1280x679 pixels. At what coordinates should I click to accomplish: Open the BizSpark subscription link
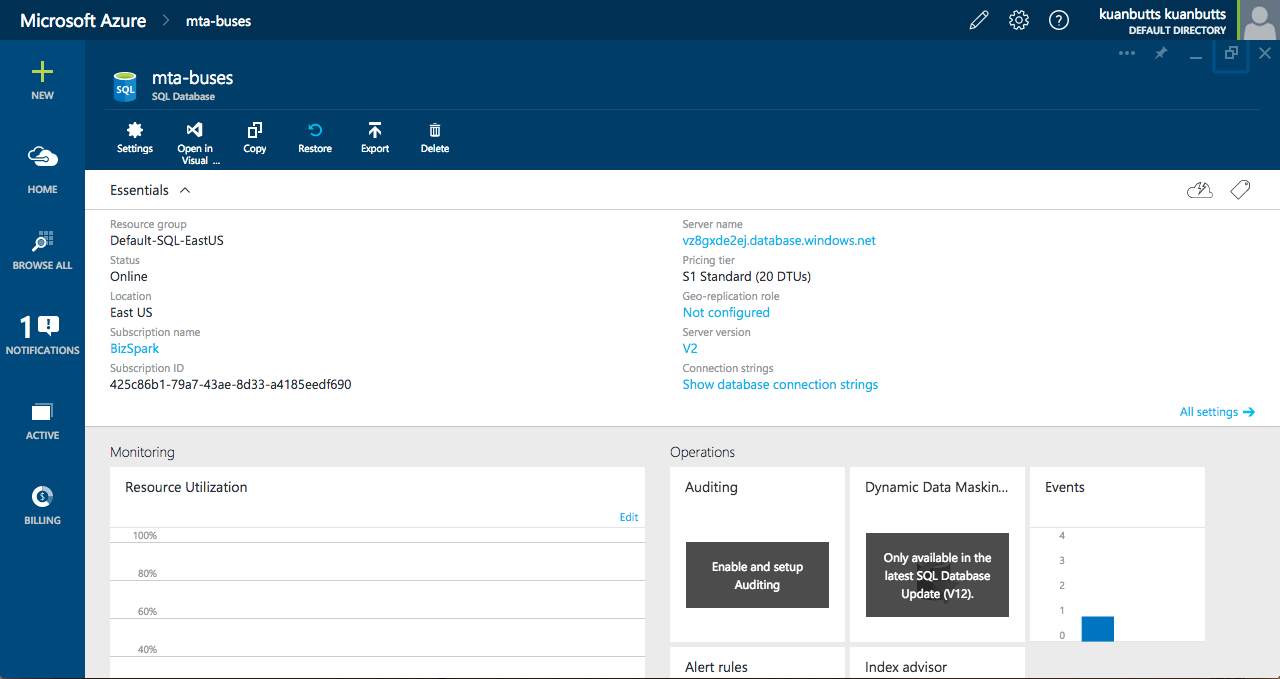tap(134, 348)
